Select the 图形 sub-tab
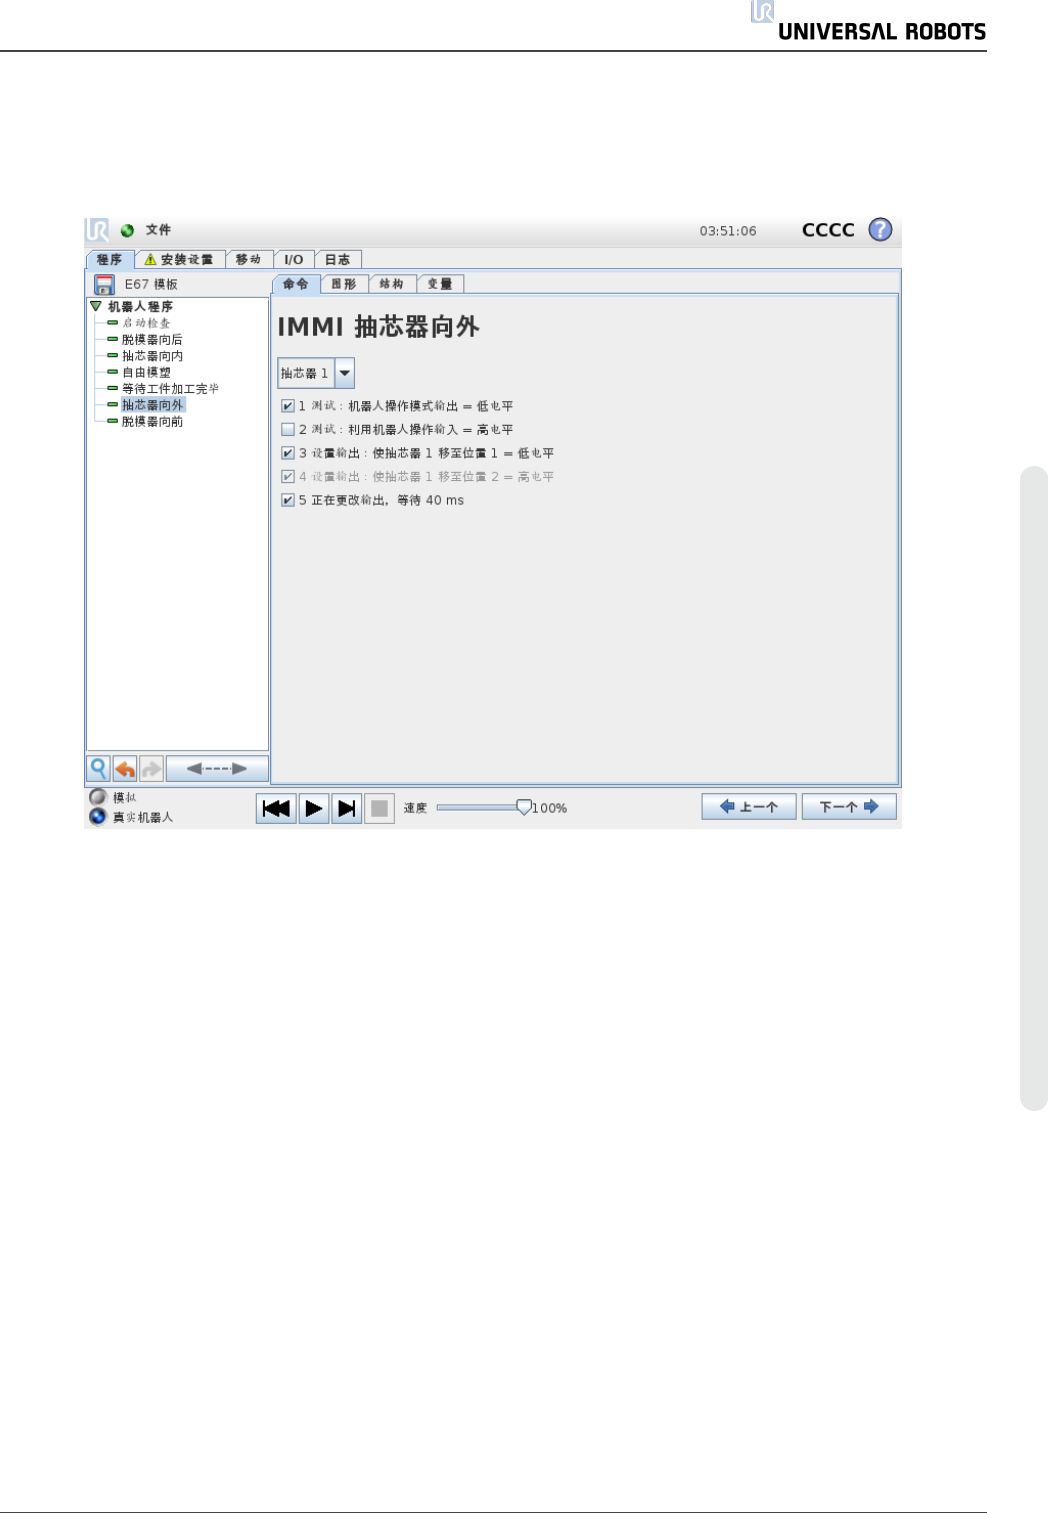This screenshot has width=1048, height=1513. coord(344,284)
